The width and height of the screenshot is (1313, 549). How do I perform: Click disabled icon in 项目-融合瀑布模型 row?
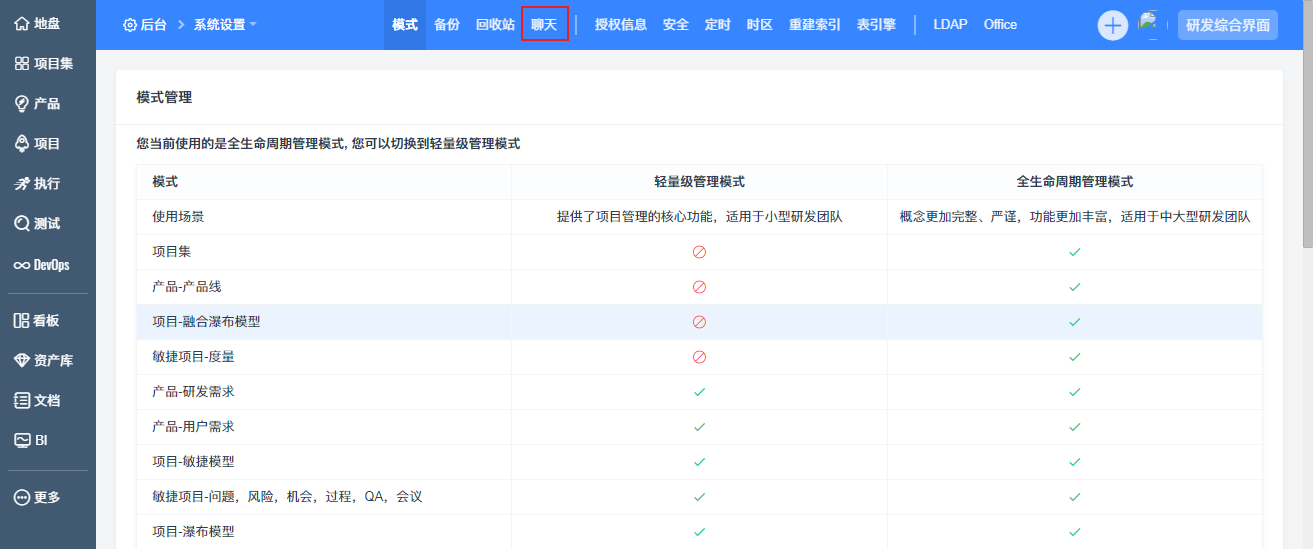pyautogui.click(x=699, y=322)
